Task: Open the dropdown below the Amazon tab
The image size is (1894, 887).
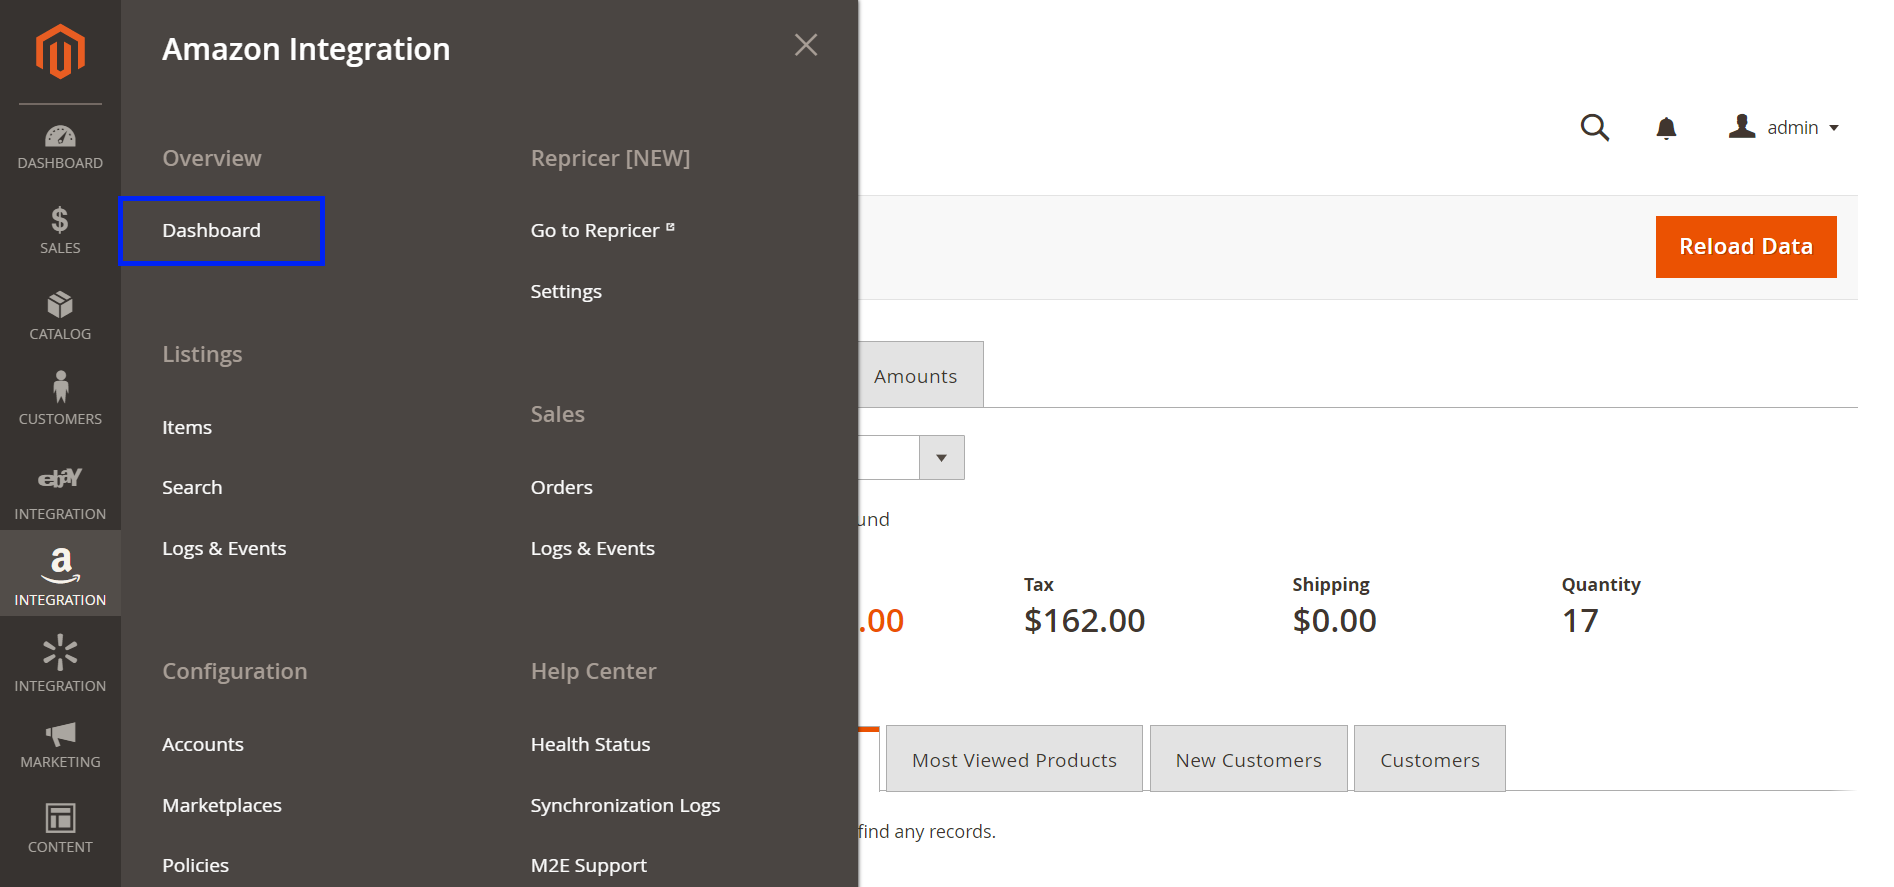Action: click(941, 458)
